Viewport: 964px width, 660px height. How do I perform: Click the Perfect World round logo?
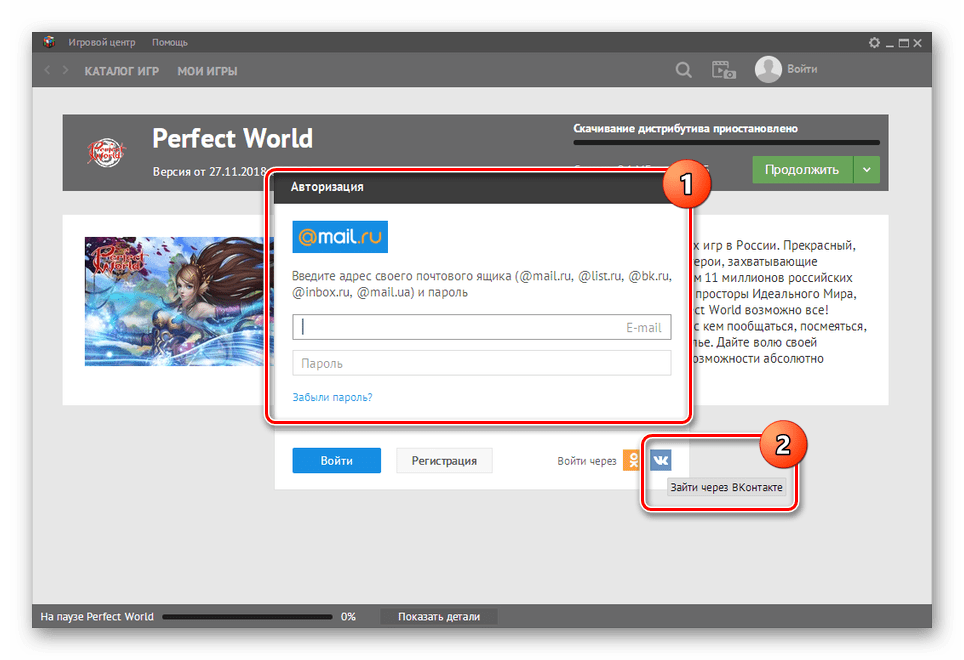[x=106, y=152]
